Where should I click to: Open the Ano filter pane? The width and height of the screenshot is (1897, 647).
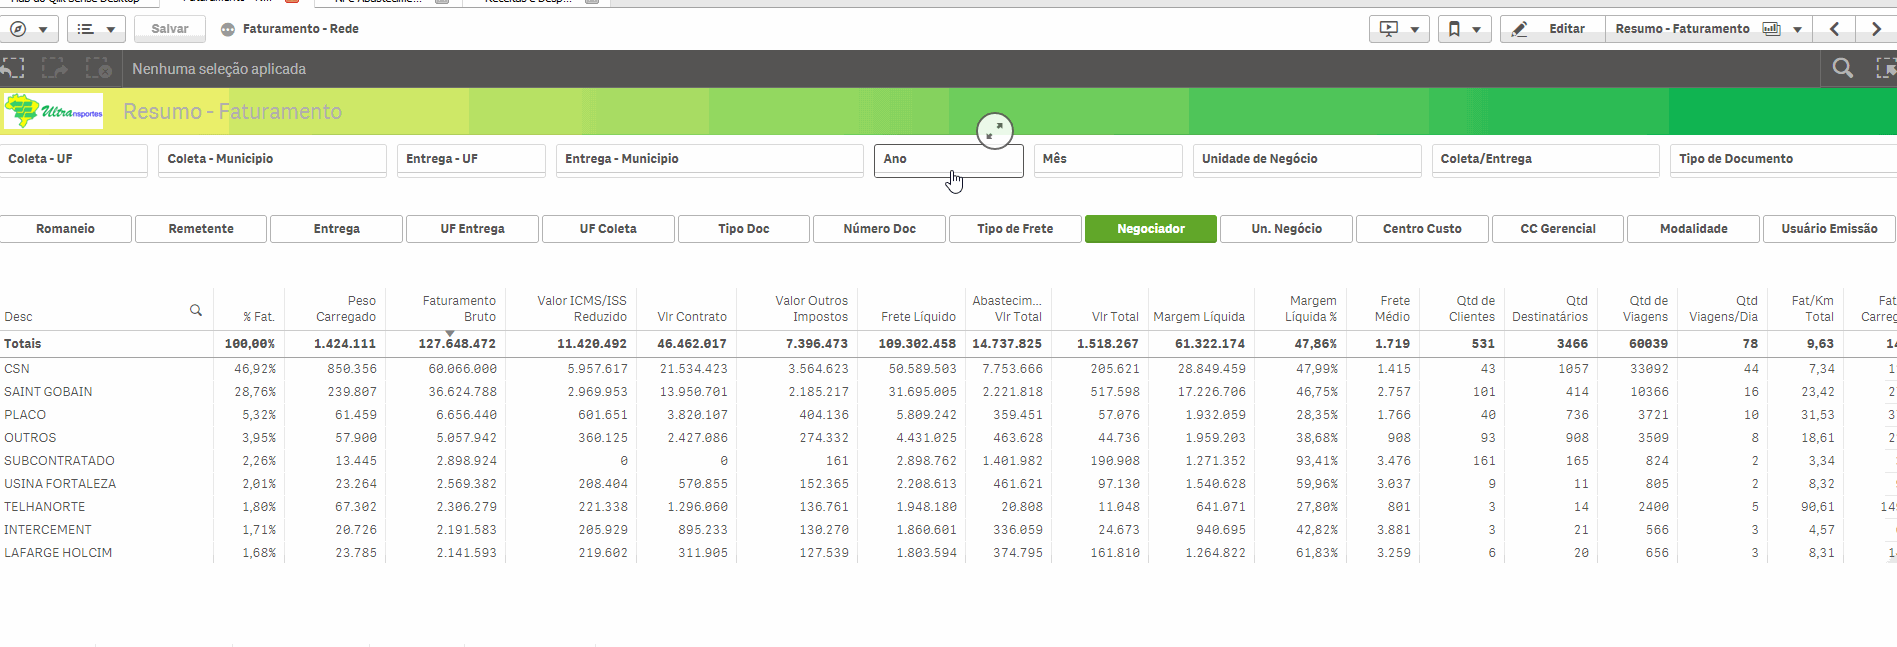coord(948,160)
